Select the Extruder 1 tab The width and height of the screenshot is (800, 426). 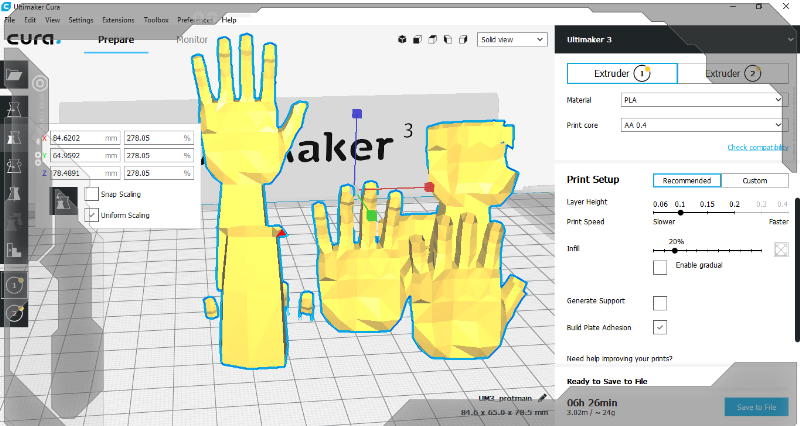pos(622,73)
